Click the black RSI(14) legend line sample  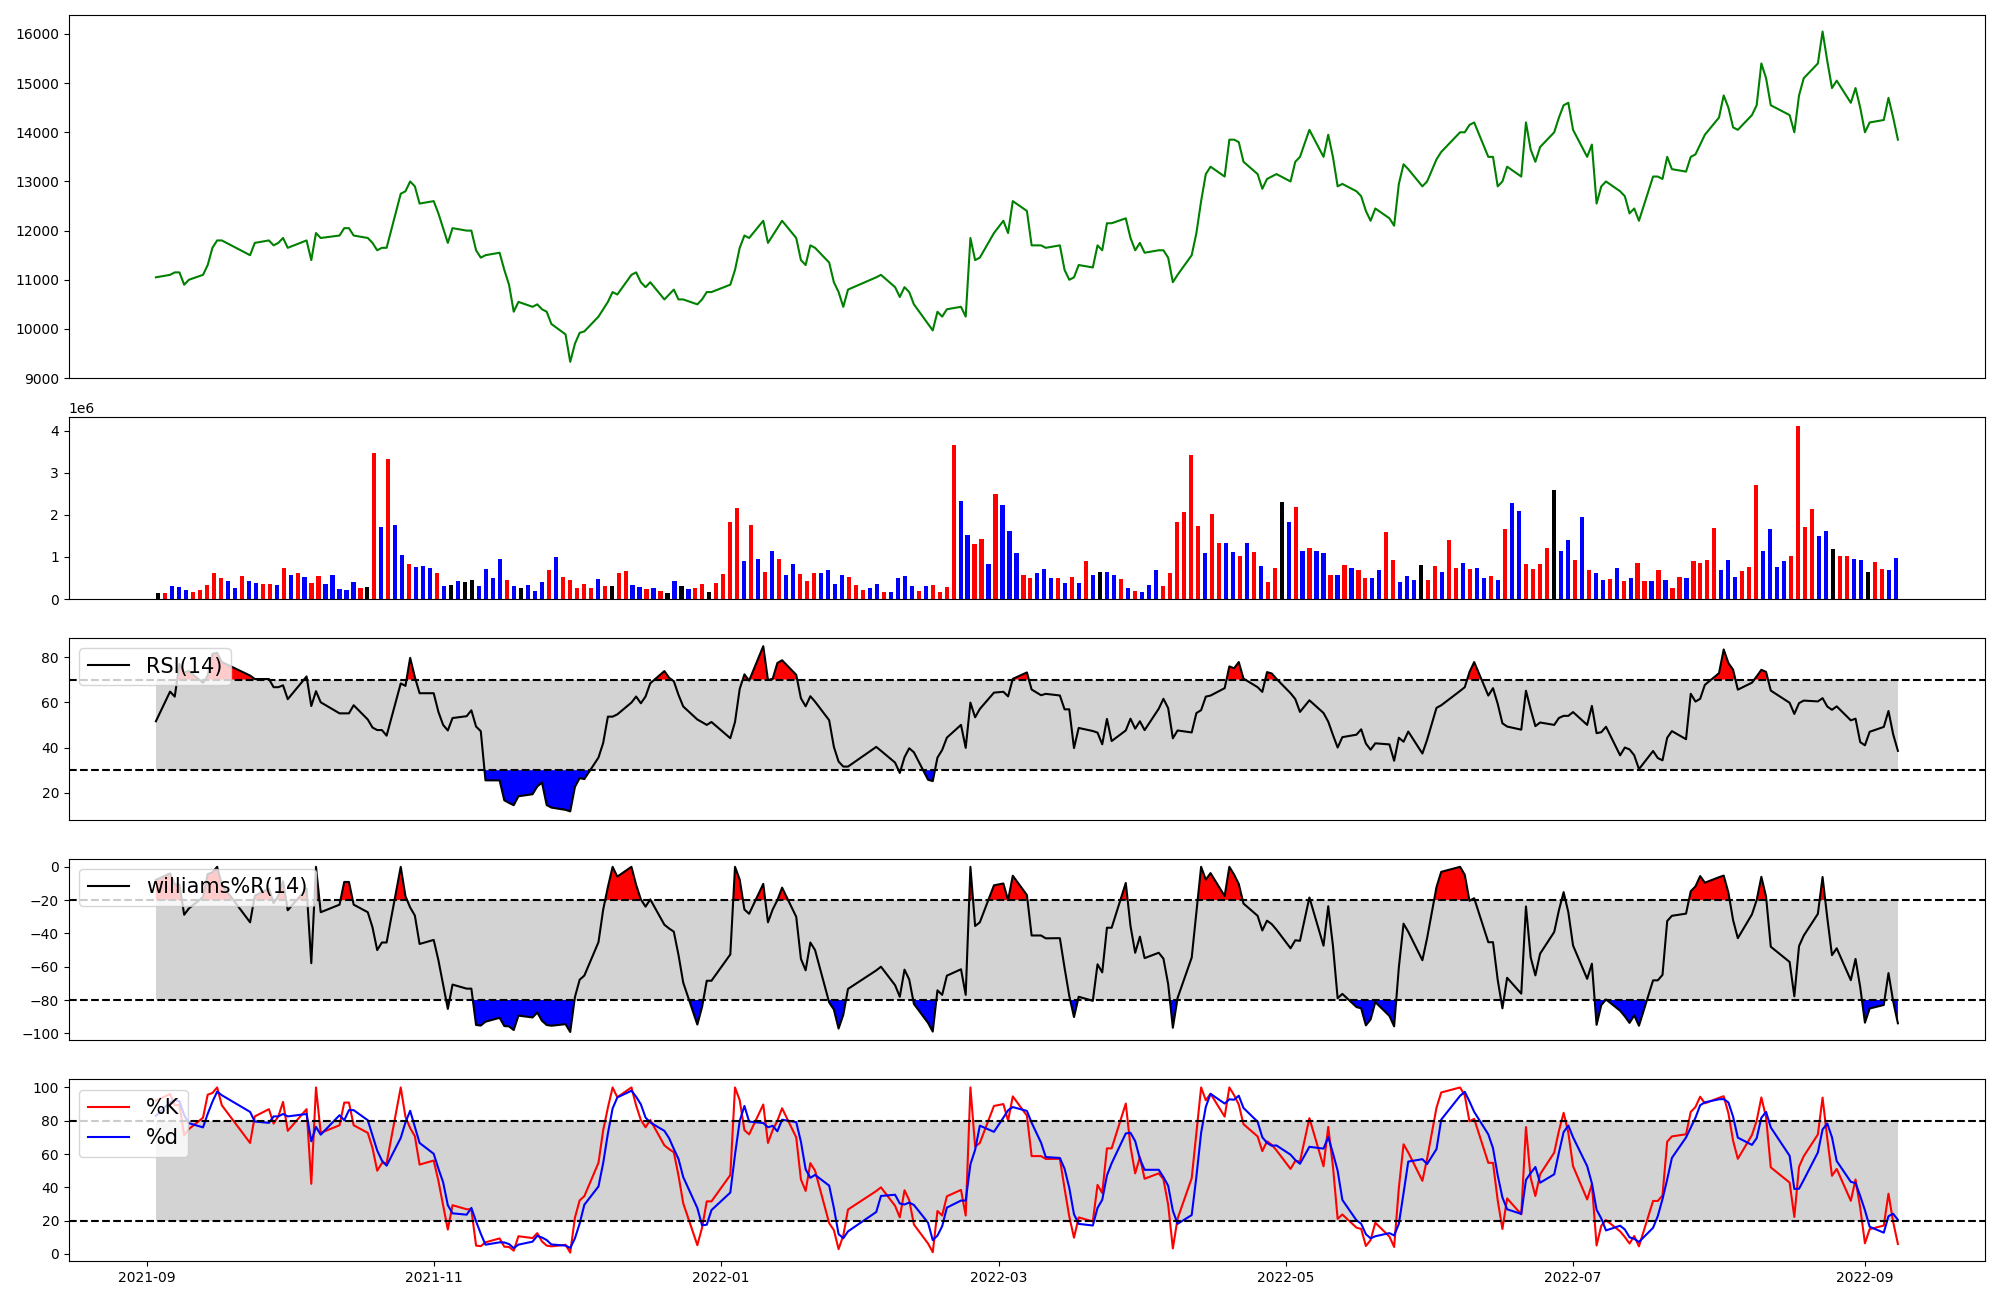pos(109,666)
